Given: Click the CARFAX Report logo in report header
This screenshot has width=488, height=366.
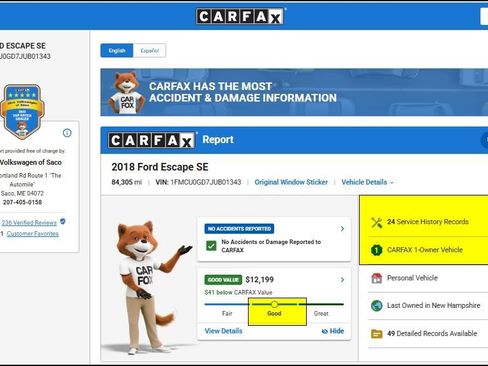Looking at the screenshot, I should pos(152,140).
